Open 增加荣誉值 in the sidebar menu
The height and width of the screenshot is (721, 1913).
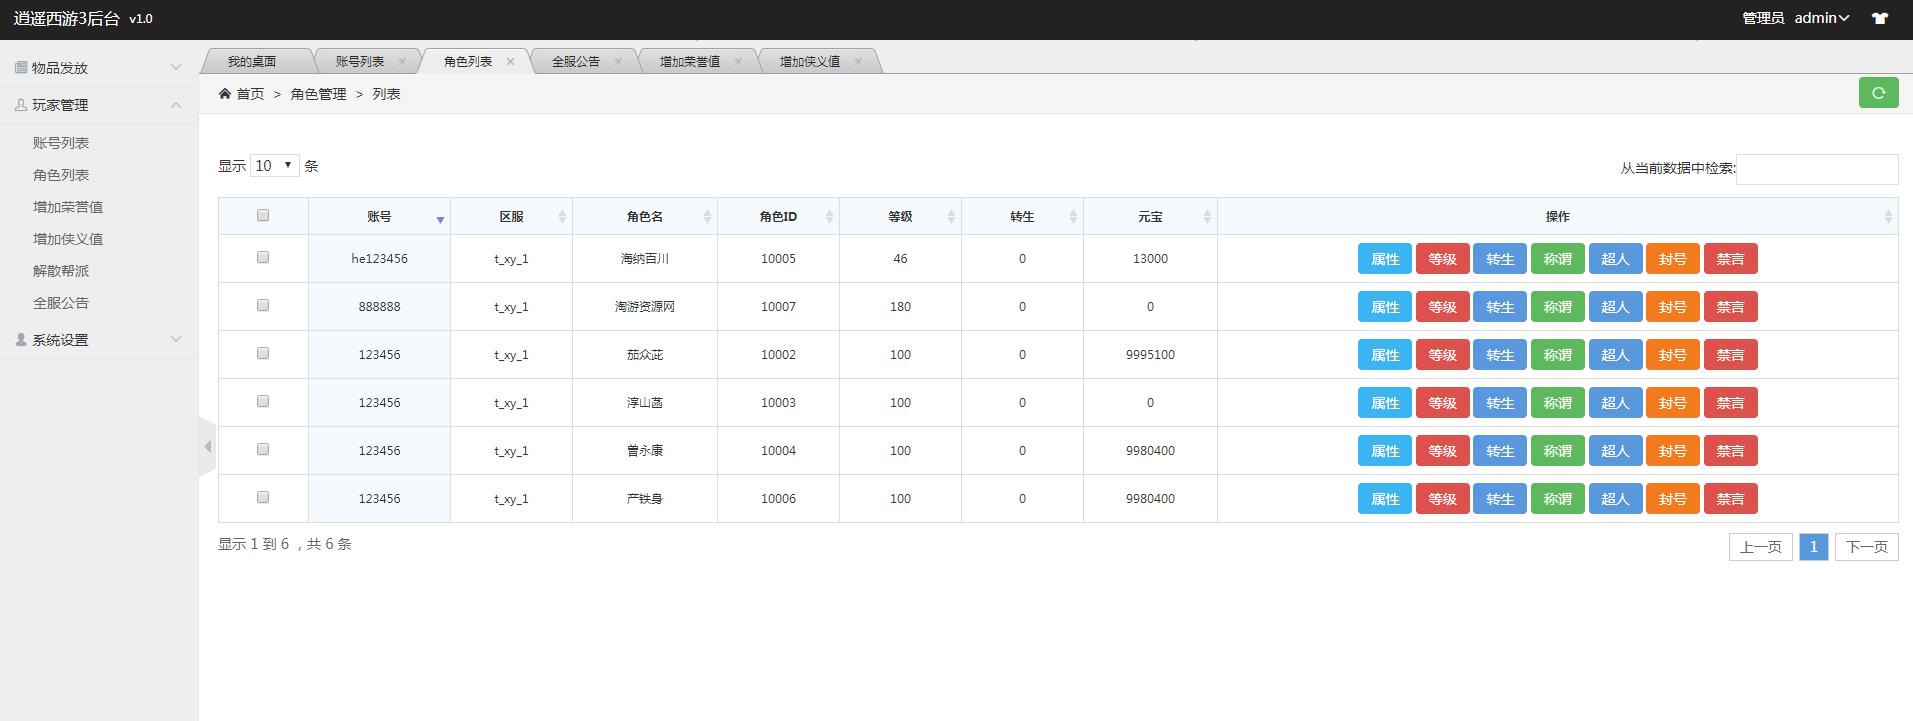point(68,207)
